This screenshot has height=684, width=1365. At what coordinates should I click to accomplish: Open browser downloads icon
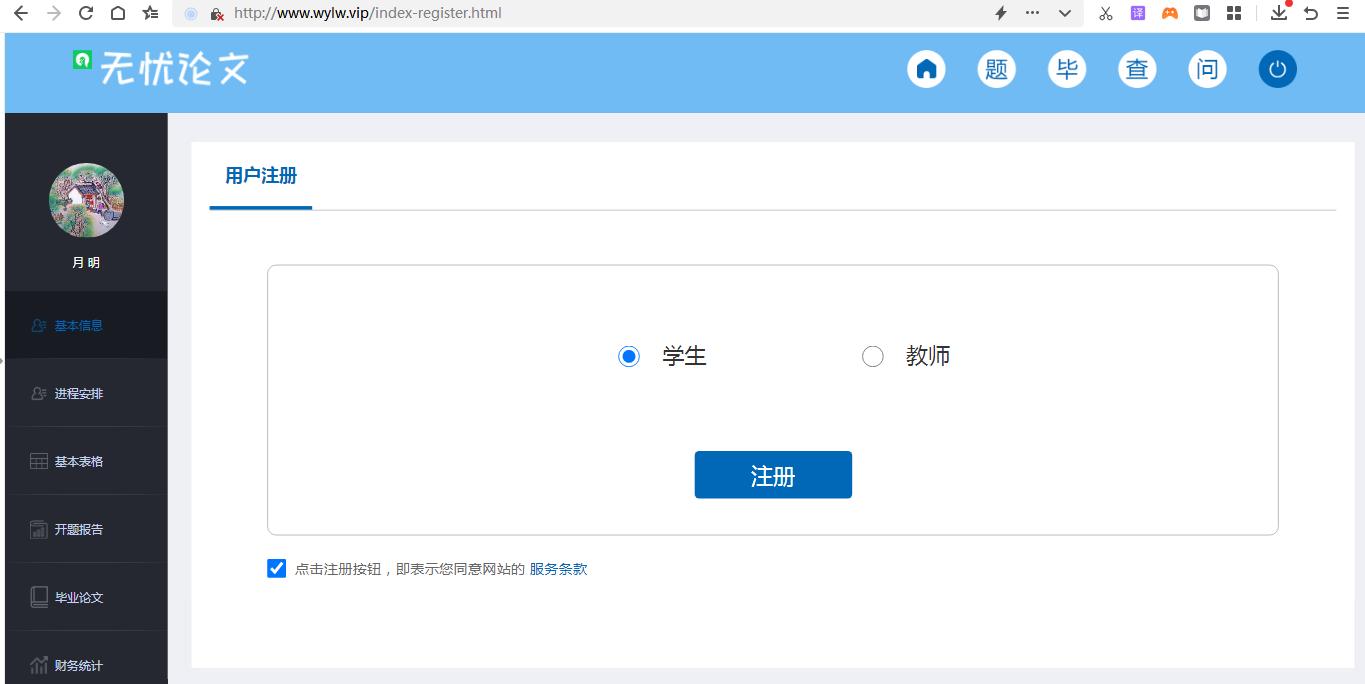(1279, 13)
